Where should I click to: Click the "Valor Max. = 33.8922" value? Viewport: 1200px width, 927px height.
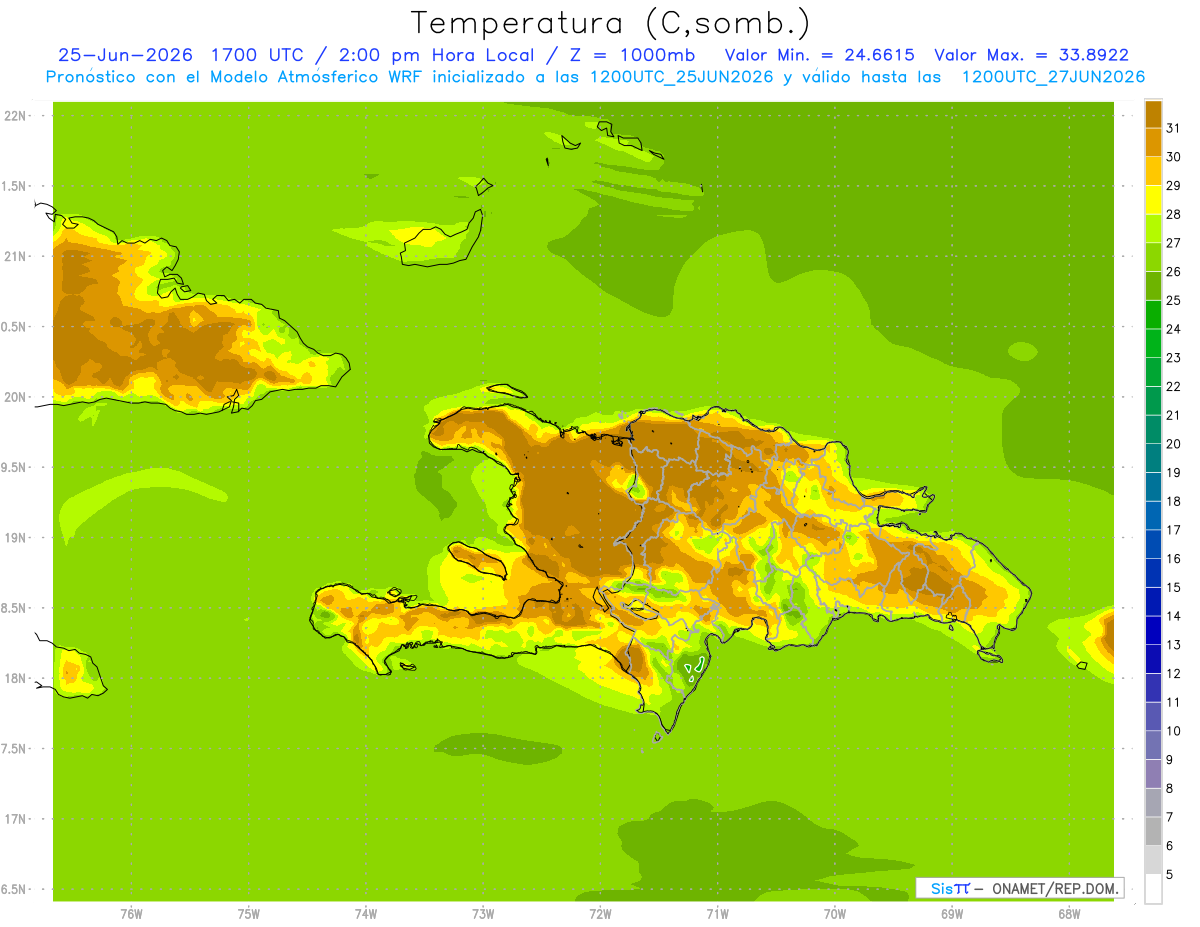pyautogui.click(x=1032, y=55)
